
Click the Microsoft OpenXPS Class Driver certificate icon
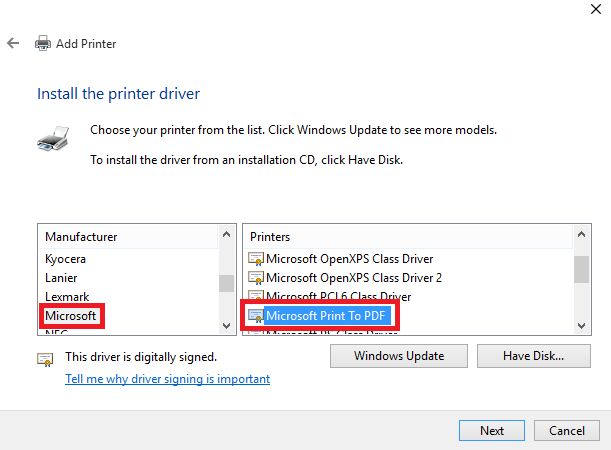click(x=256, y=259)
